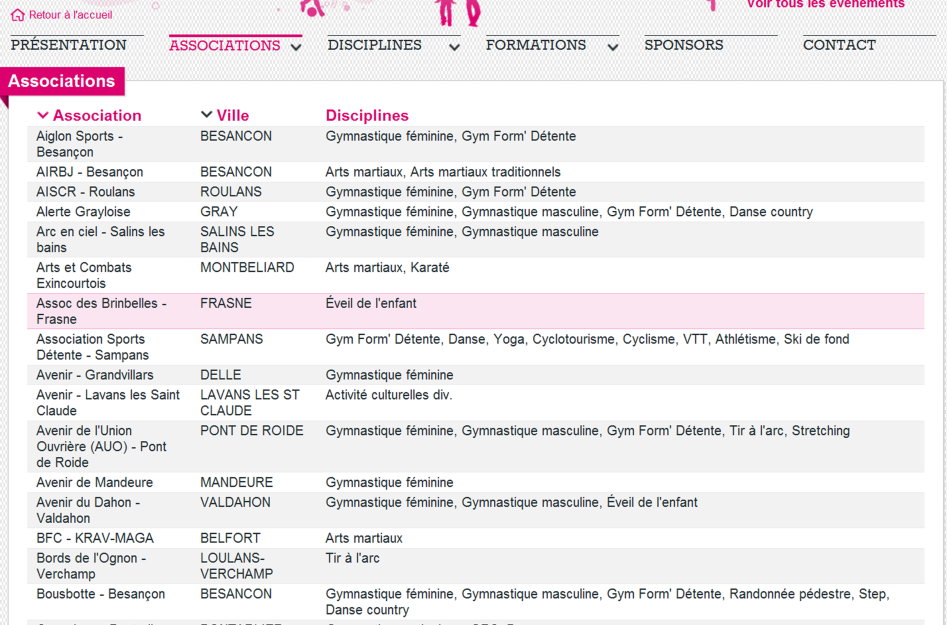
Task: Click the VALDAHON city cell
Action: [235, 502]
